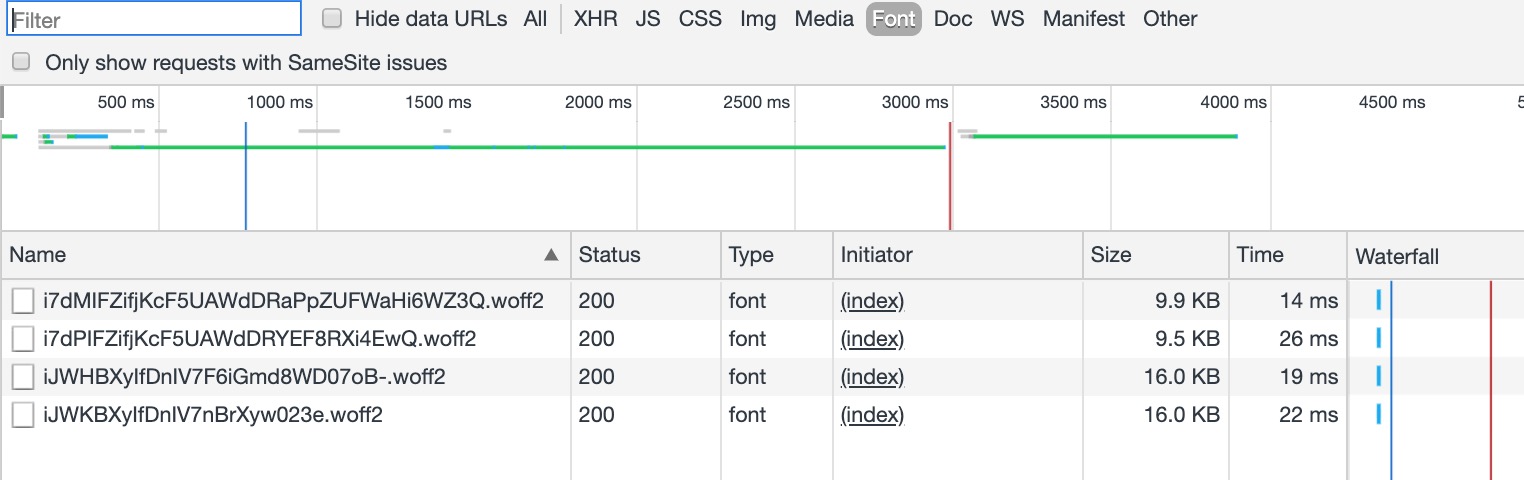Click the file icon beside i7dMIFZifjKcF5UAWdDRaPpZUFWaHi6WZ3Q.woff2
1524x480 pixels.
coord(22,301)
